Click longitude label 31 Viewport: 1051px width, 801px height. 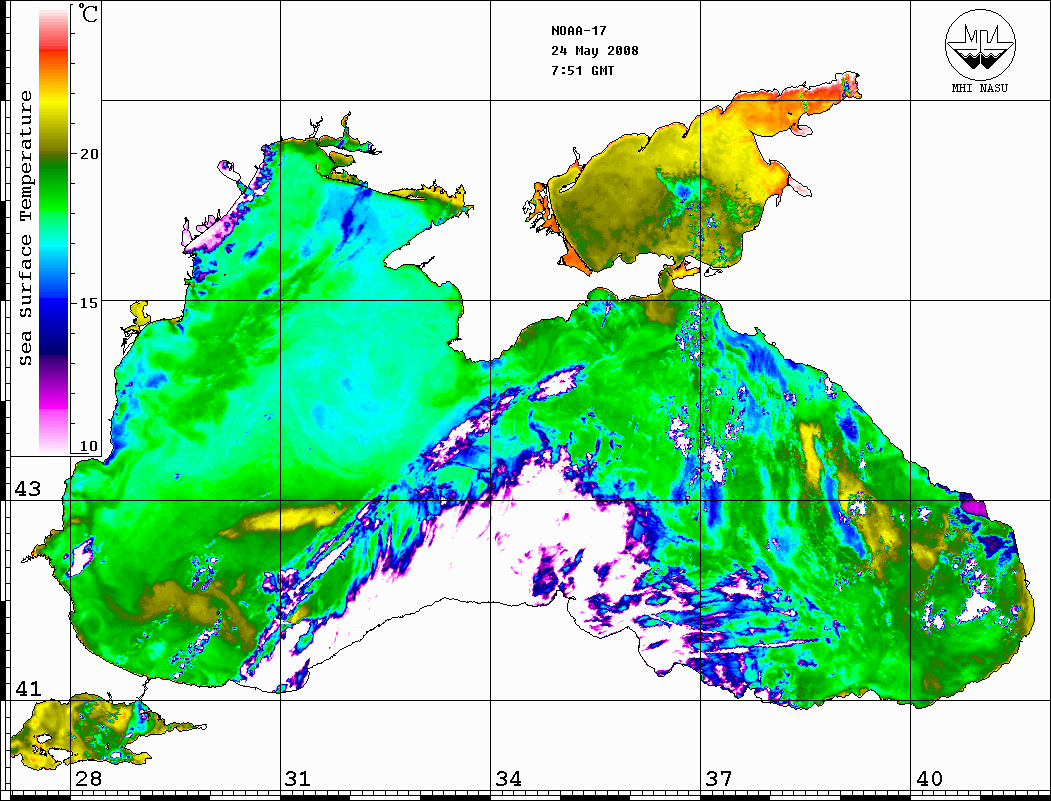(298, 778)
